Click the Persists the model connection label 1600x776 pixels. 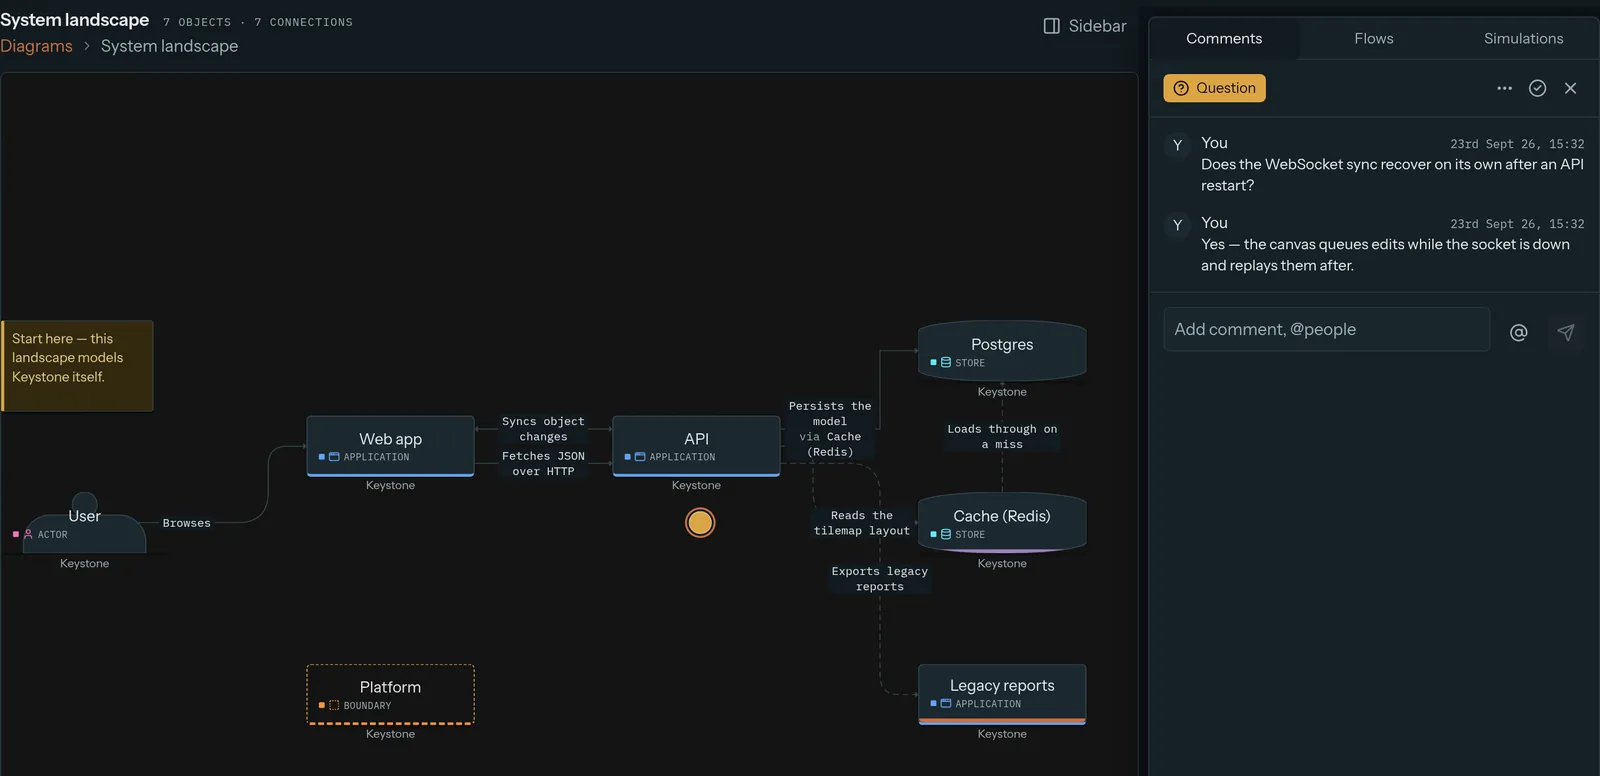click(x=830, y=429)
